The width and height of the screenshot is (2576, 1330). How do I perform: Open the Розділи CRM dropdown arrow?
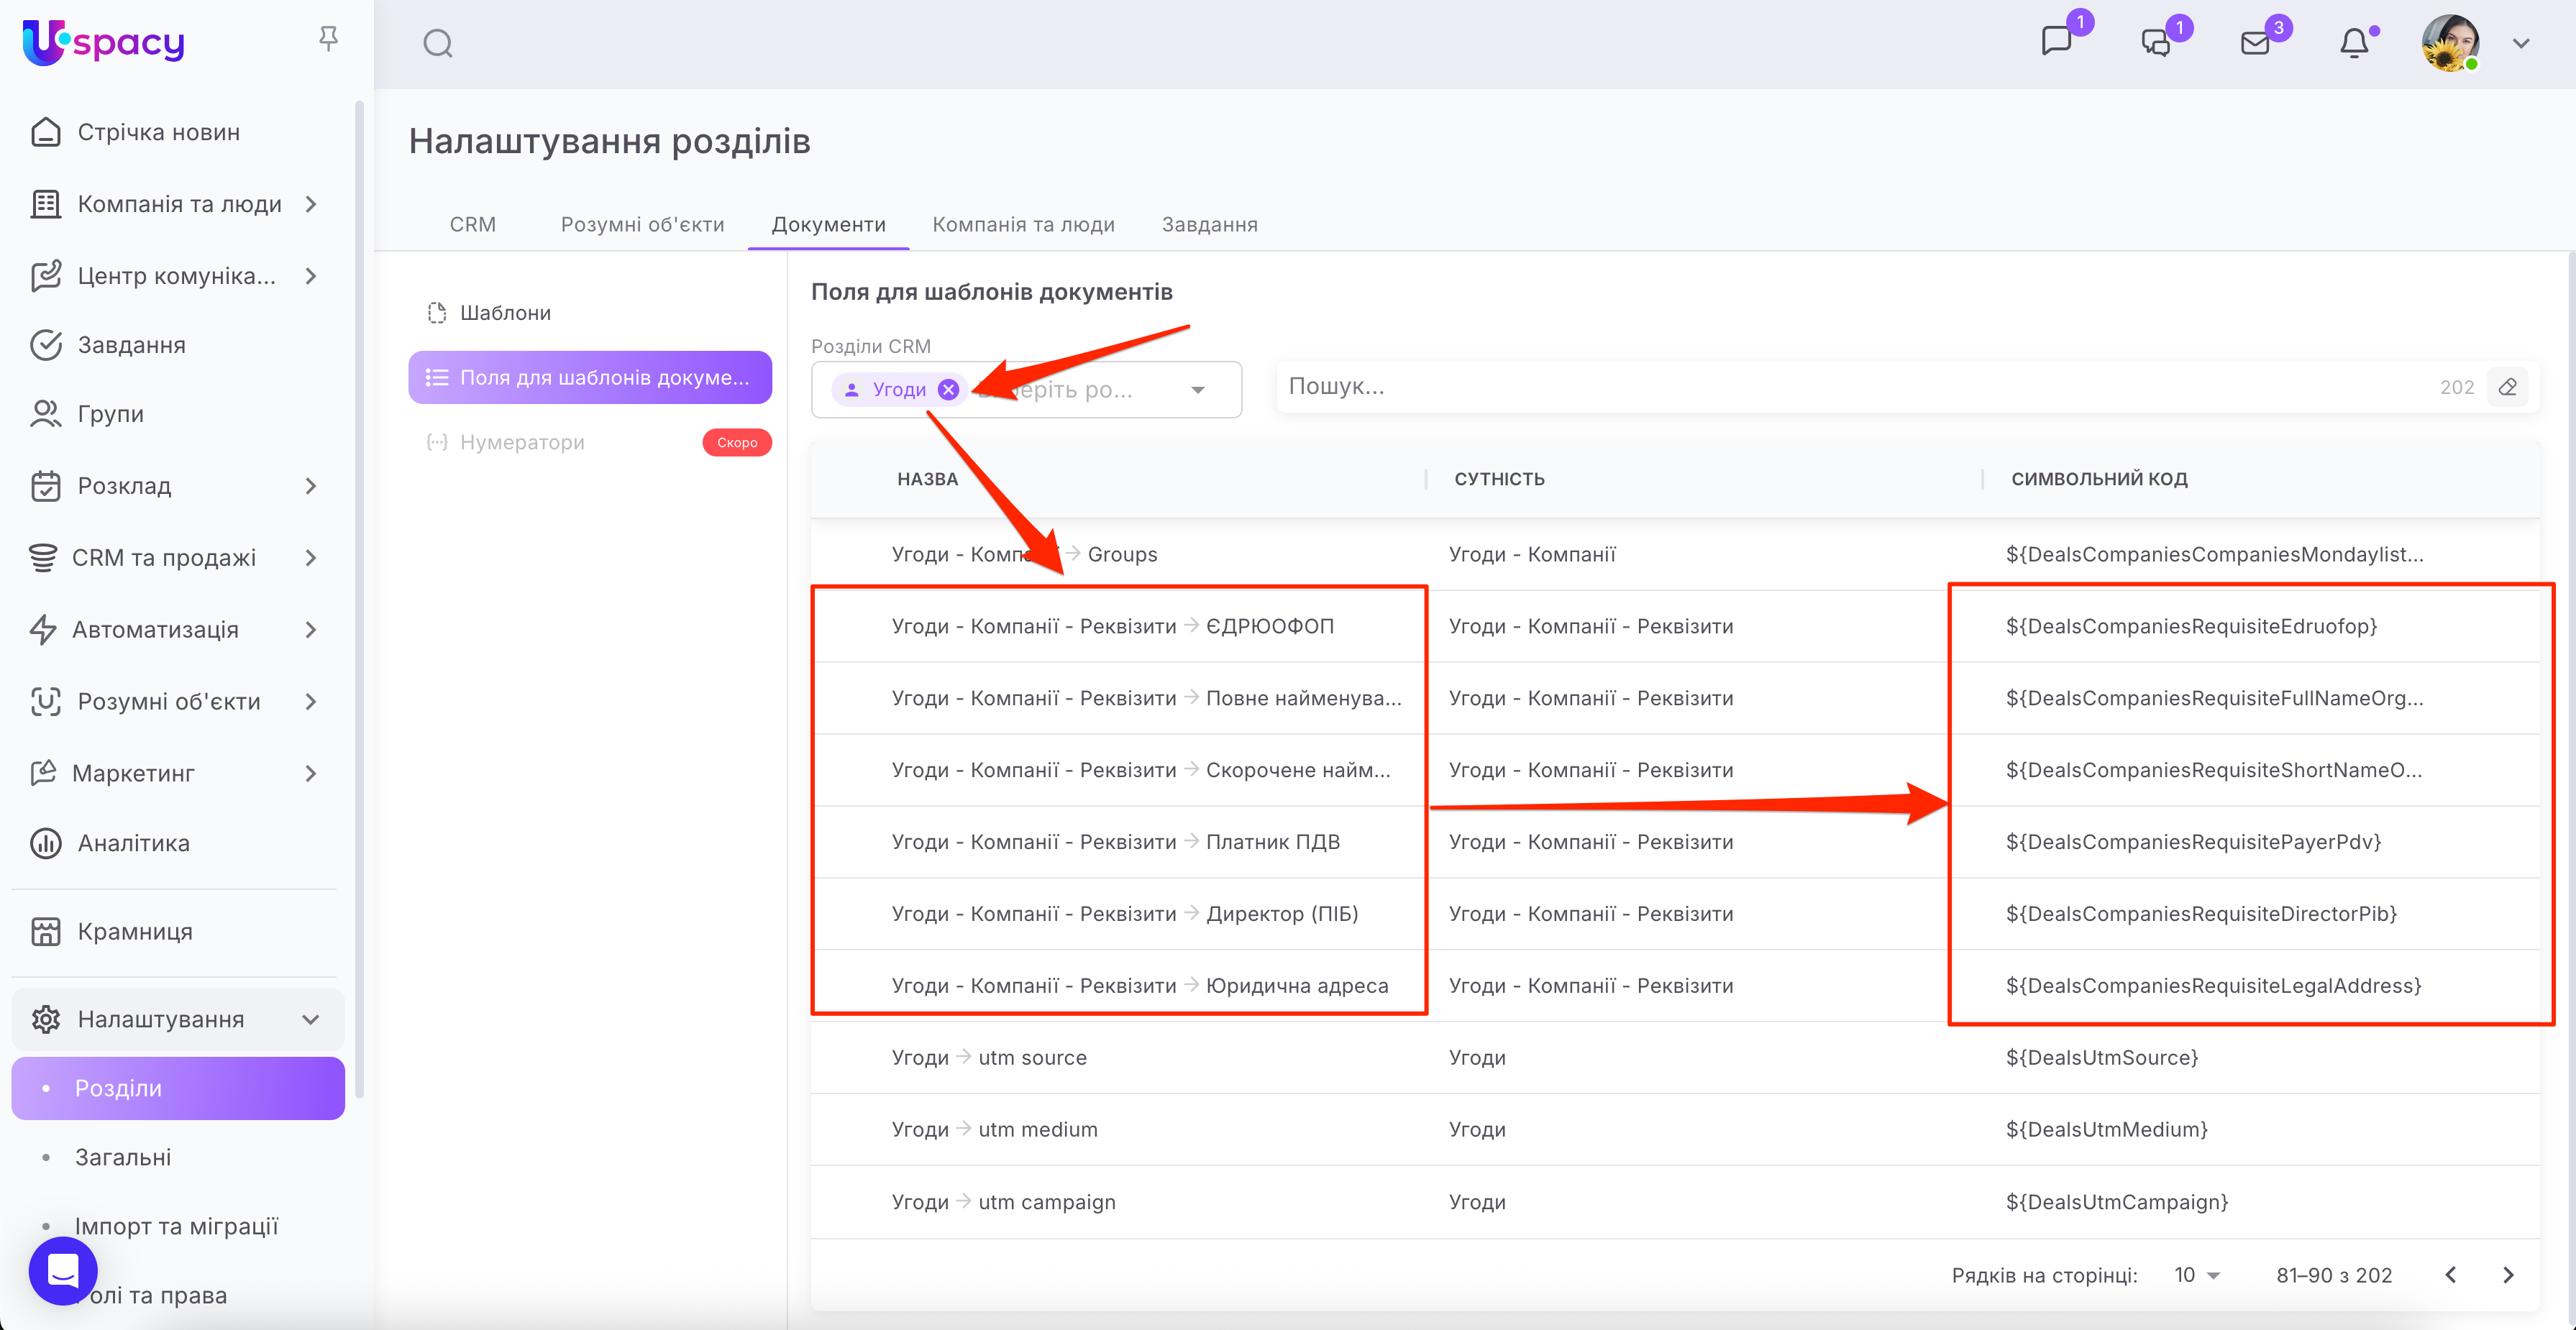[1198, 390]
